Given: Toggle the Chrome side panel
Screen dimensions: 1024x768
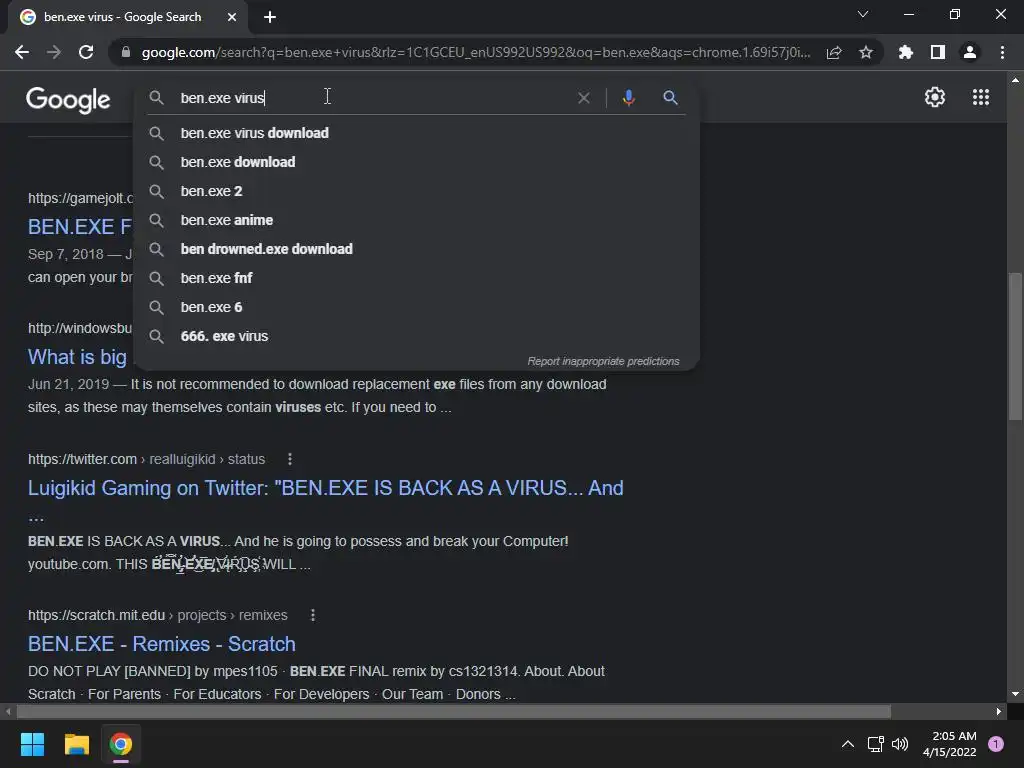Looking at the screenshot, I should 938,52.
